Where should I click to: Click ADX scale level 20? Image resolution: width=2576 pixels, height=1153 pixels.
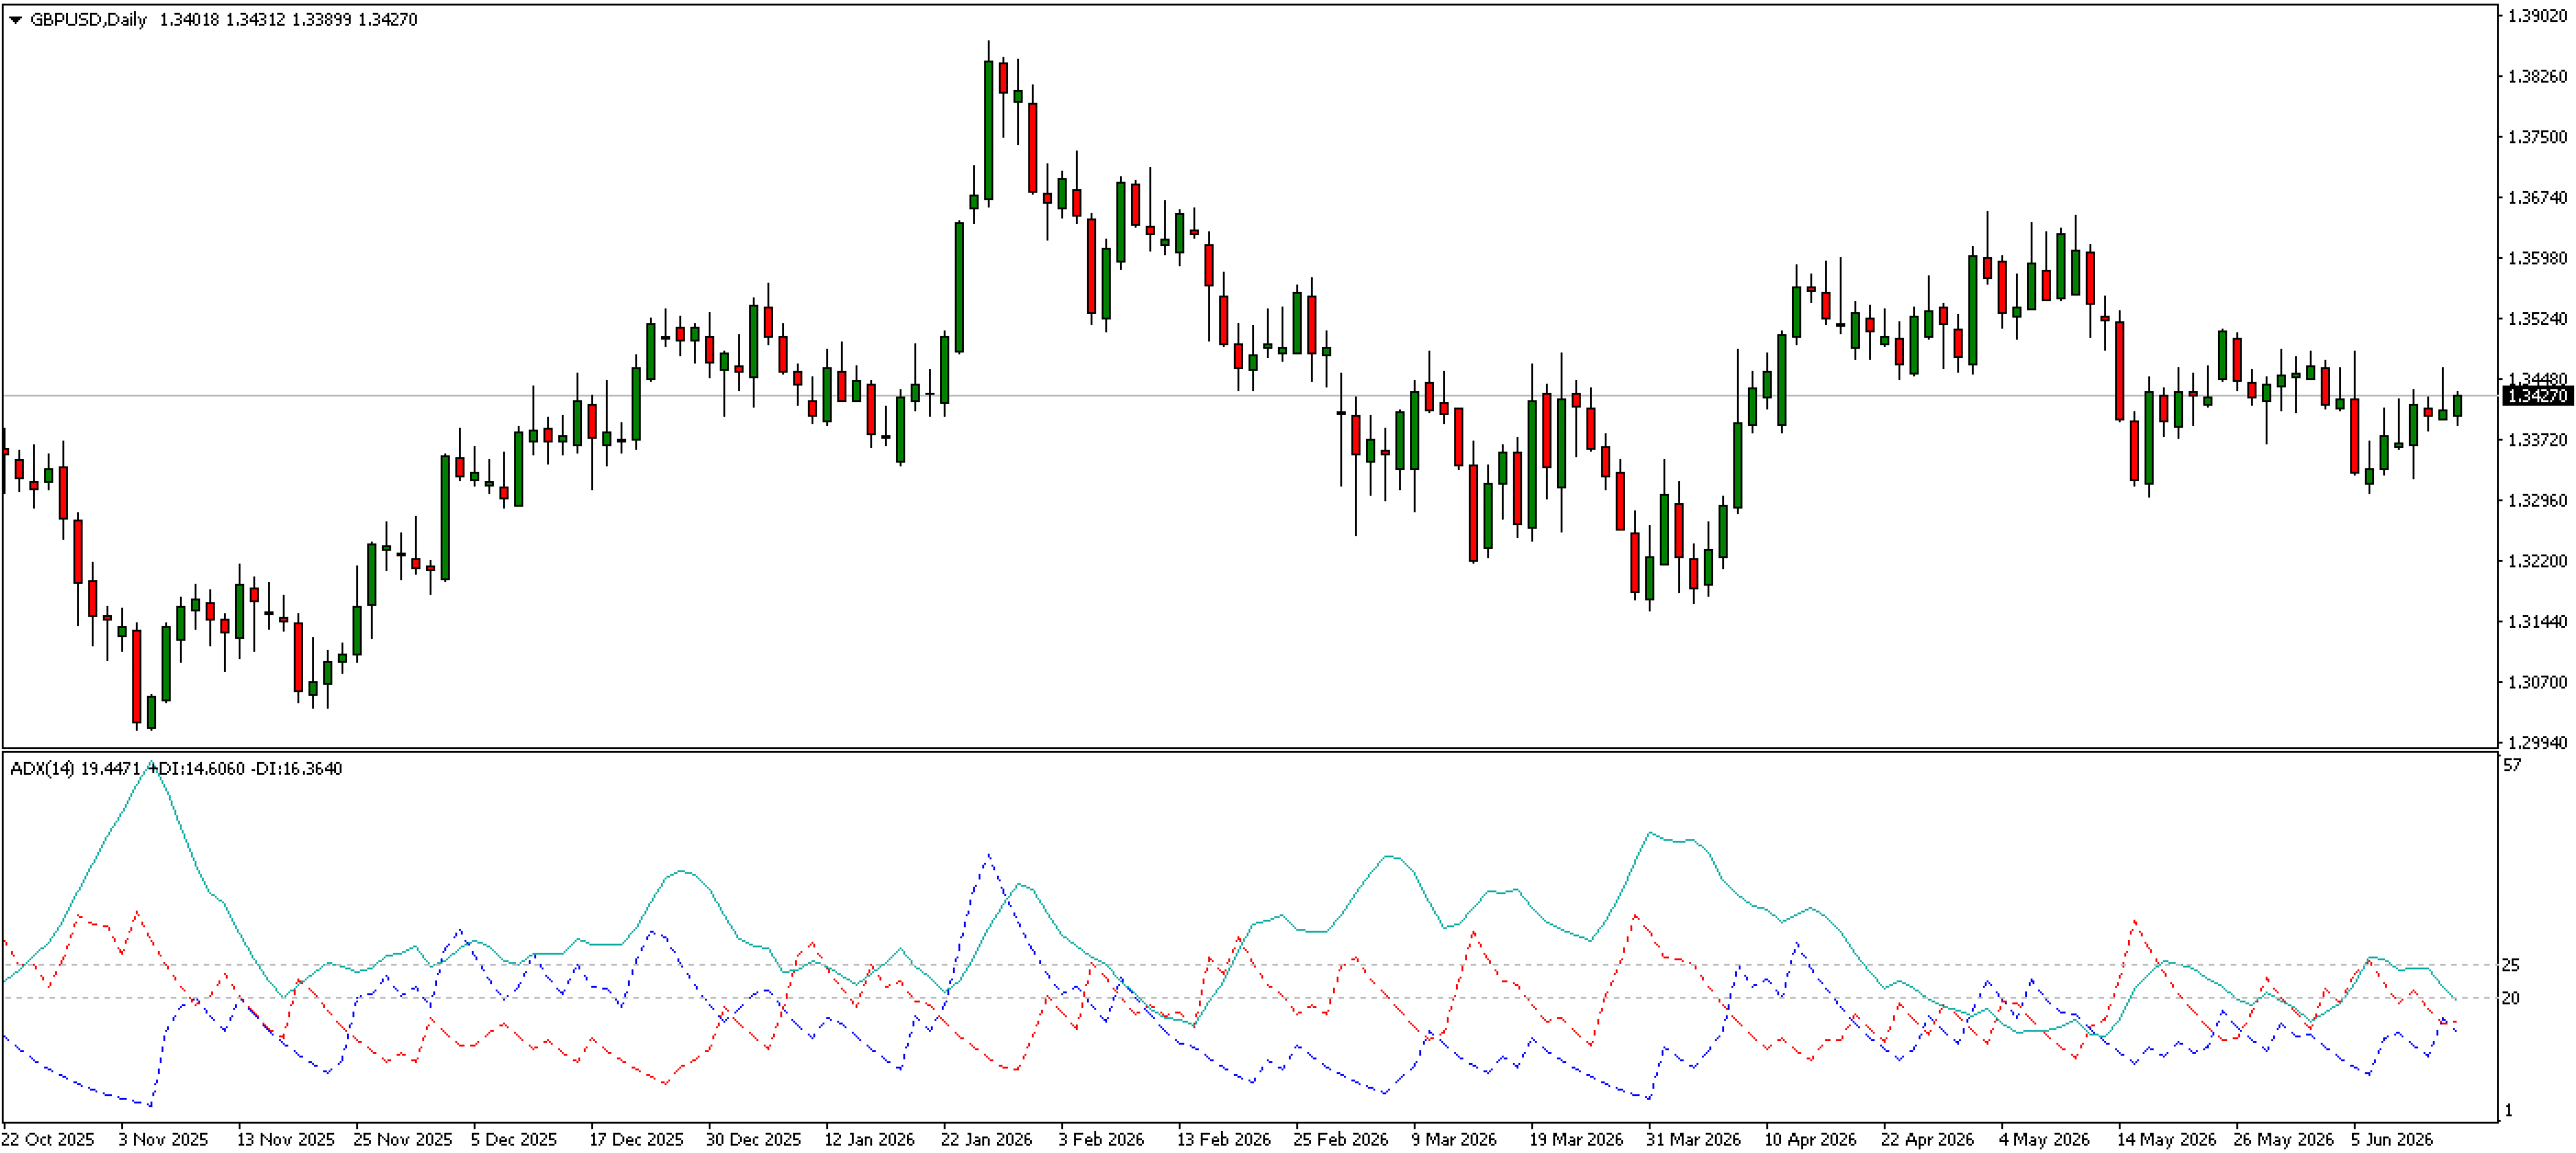click(x=2511, y=998)
